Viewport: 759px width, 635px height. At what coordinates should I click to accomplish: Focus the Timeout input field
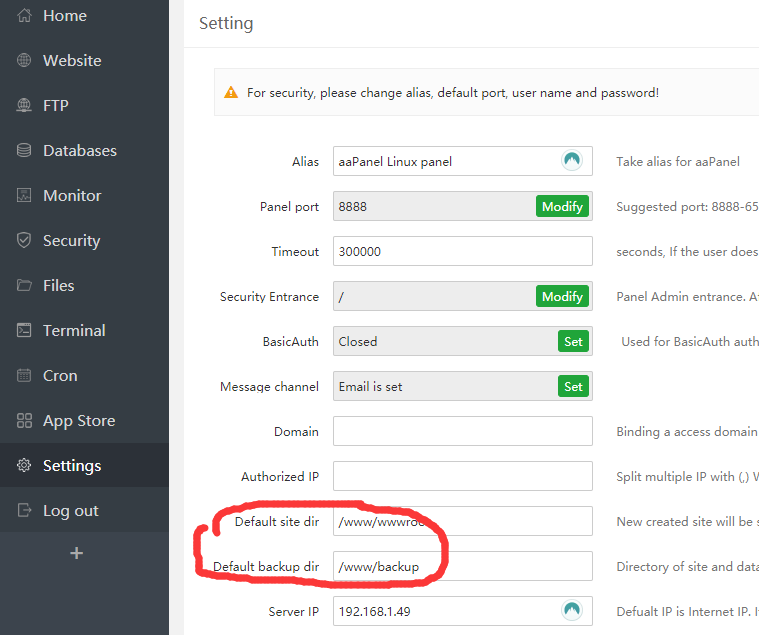462,251
